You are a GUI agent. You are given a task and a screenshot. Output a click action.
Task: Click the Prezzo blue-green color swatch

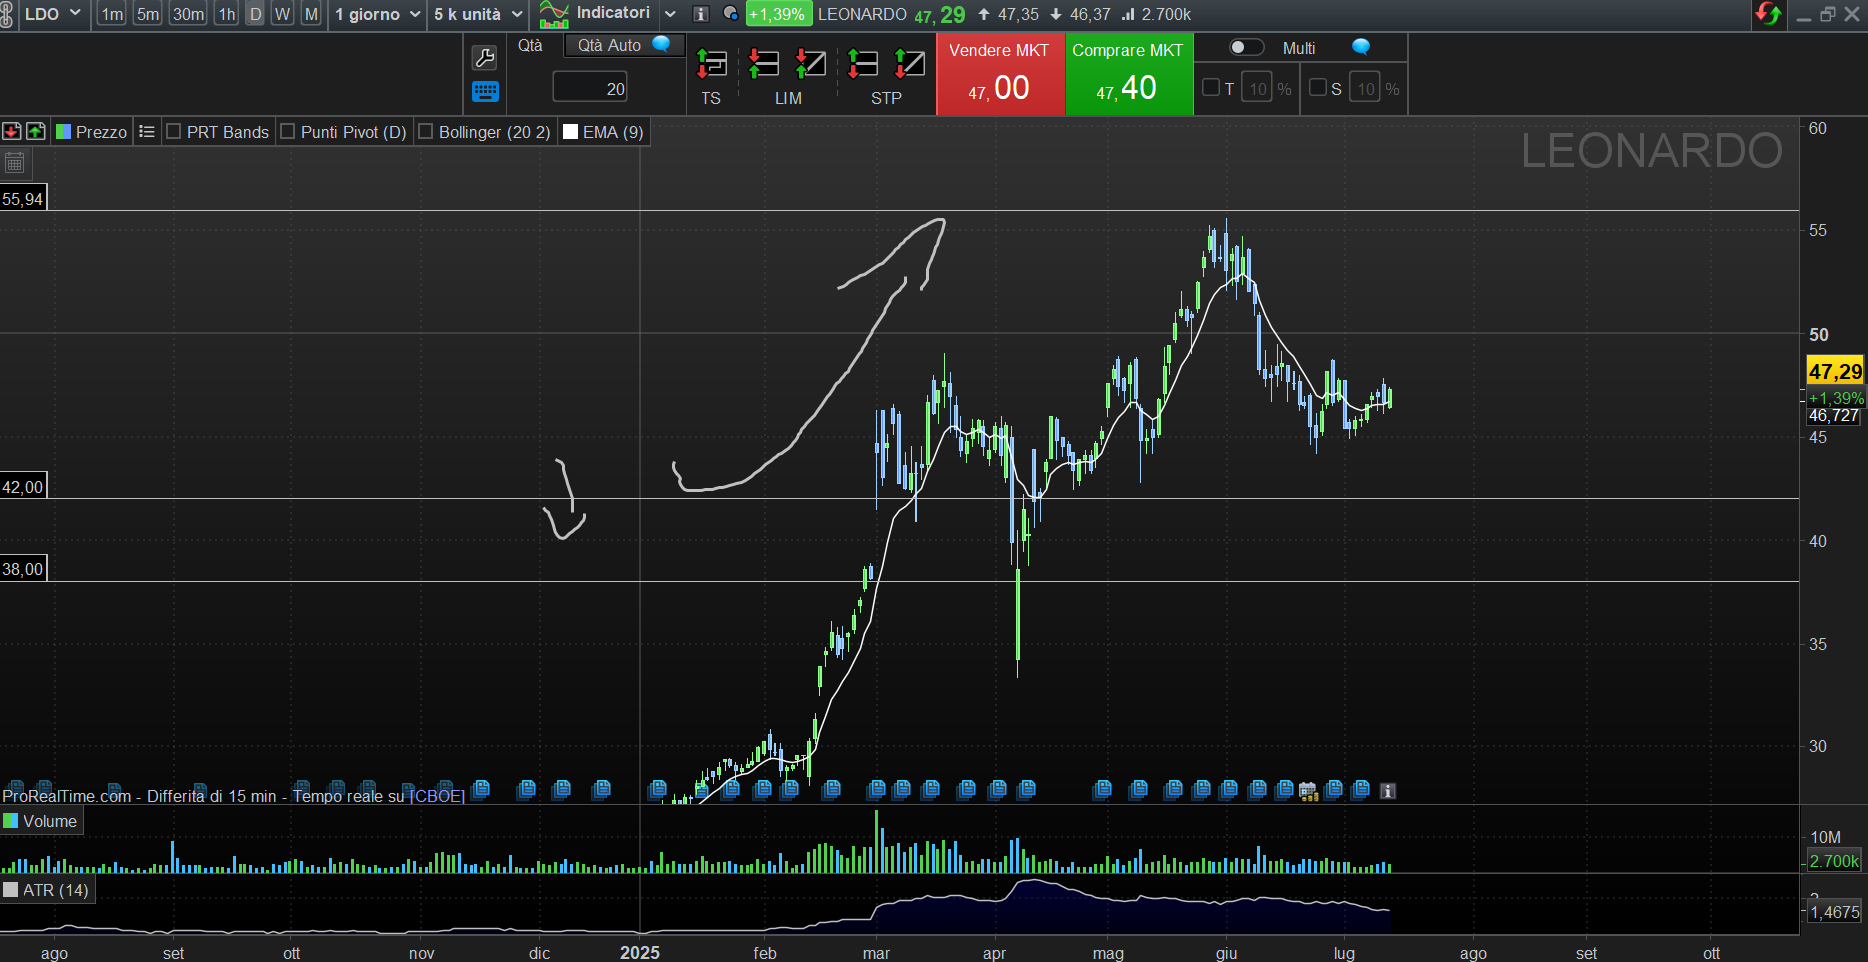tap(63, 131)
